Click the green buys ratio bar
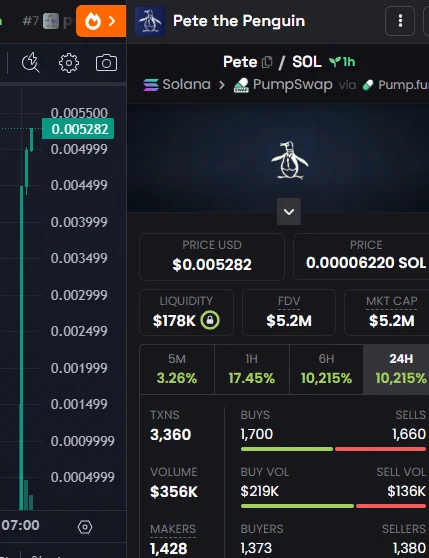Screen dimensions: 429x558 287,449
